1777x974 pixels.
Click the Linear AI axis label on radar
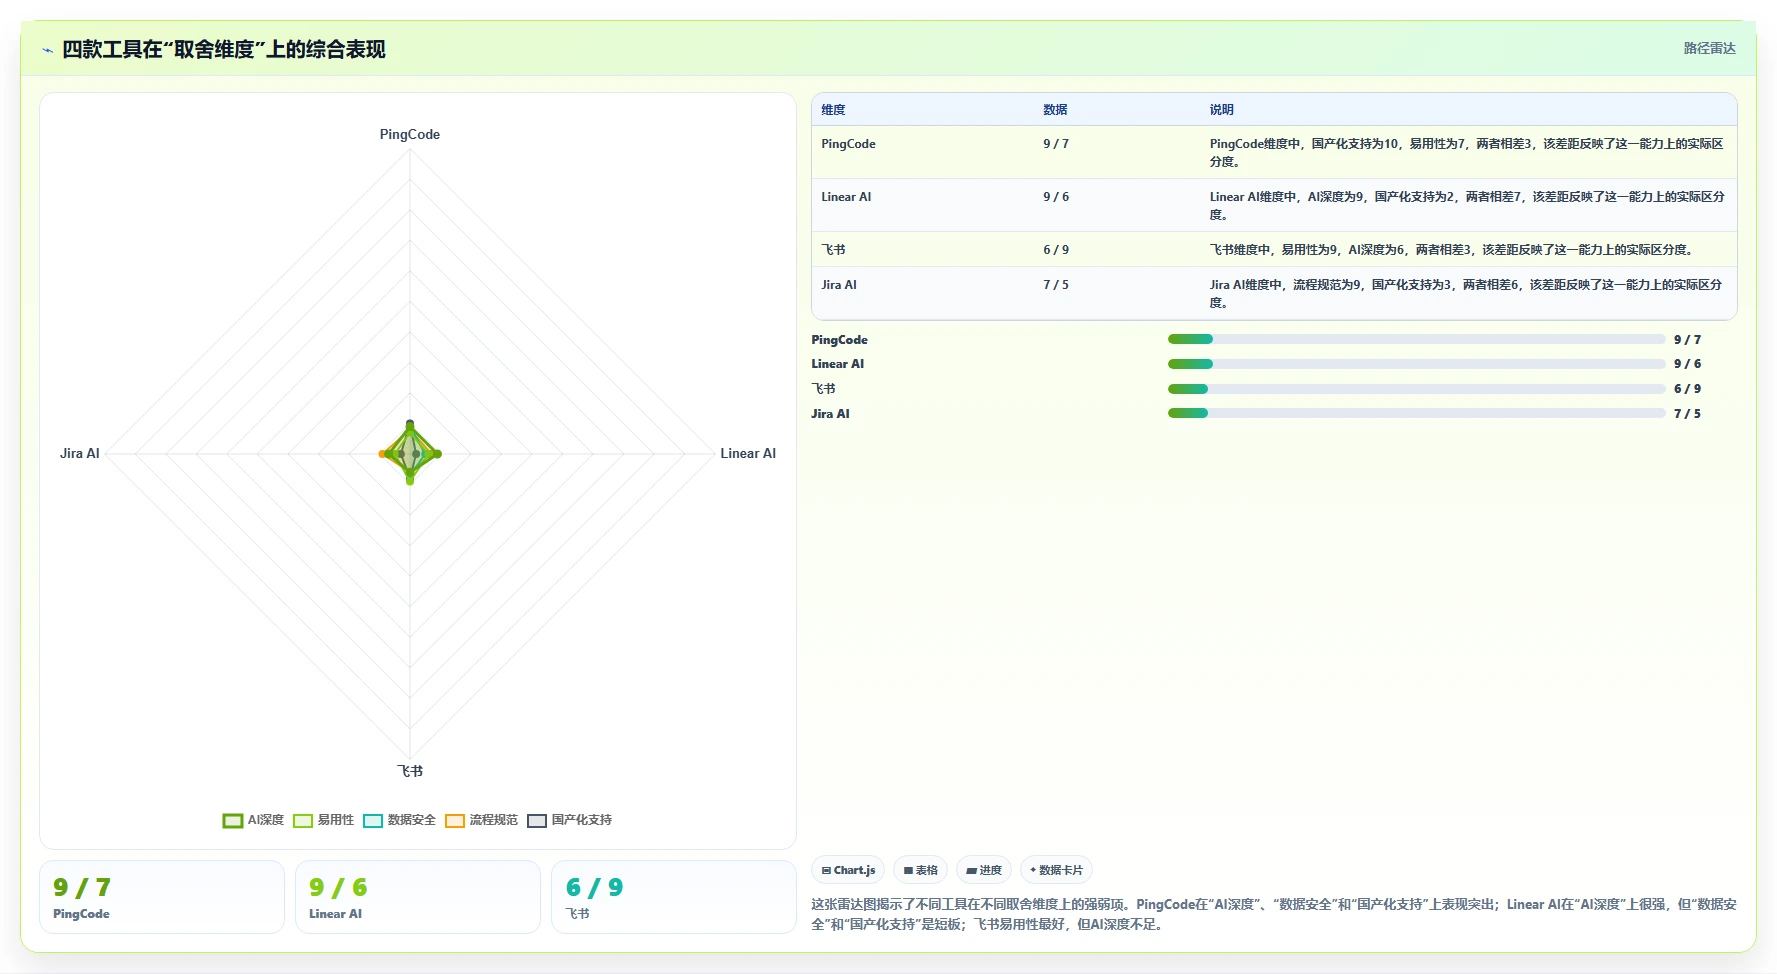[748, 453]
